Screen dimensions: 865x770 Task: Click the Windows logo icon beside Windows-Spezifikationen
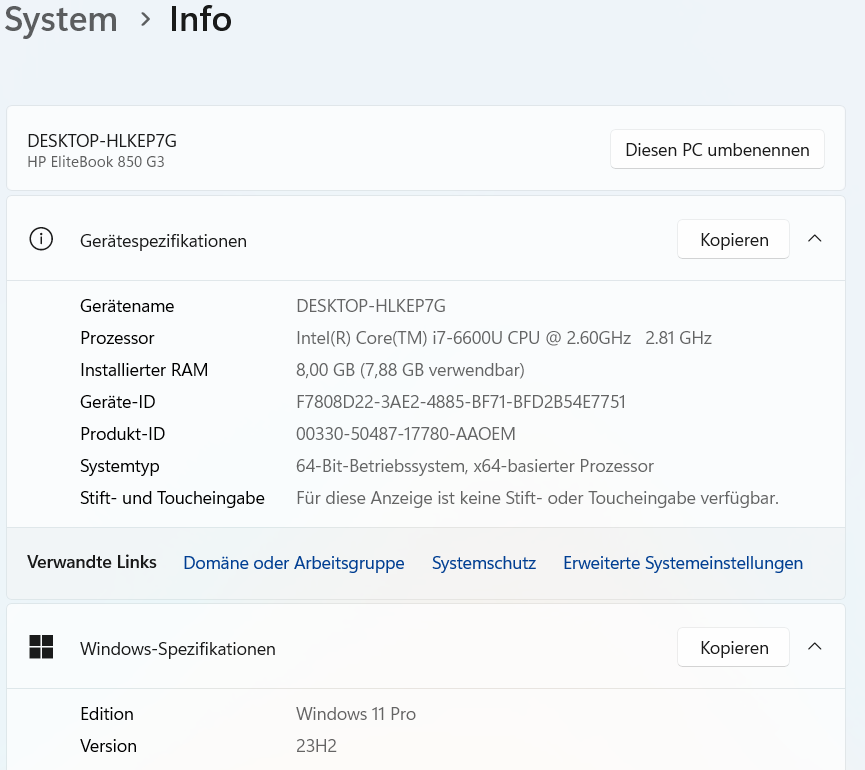click(41, 647)
